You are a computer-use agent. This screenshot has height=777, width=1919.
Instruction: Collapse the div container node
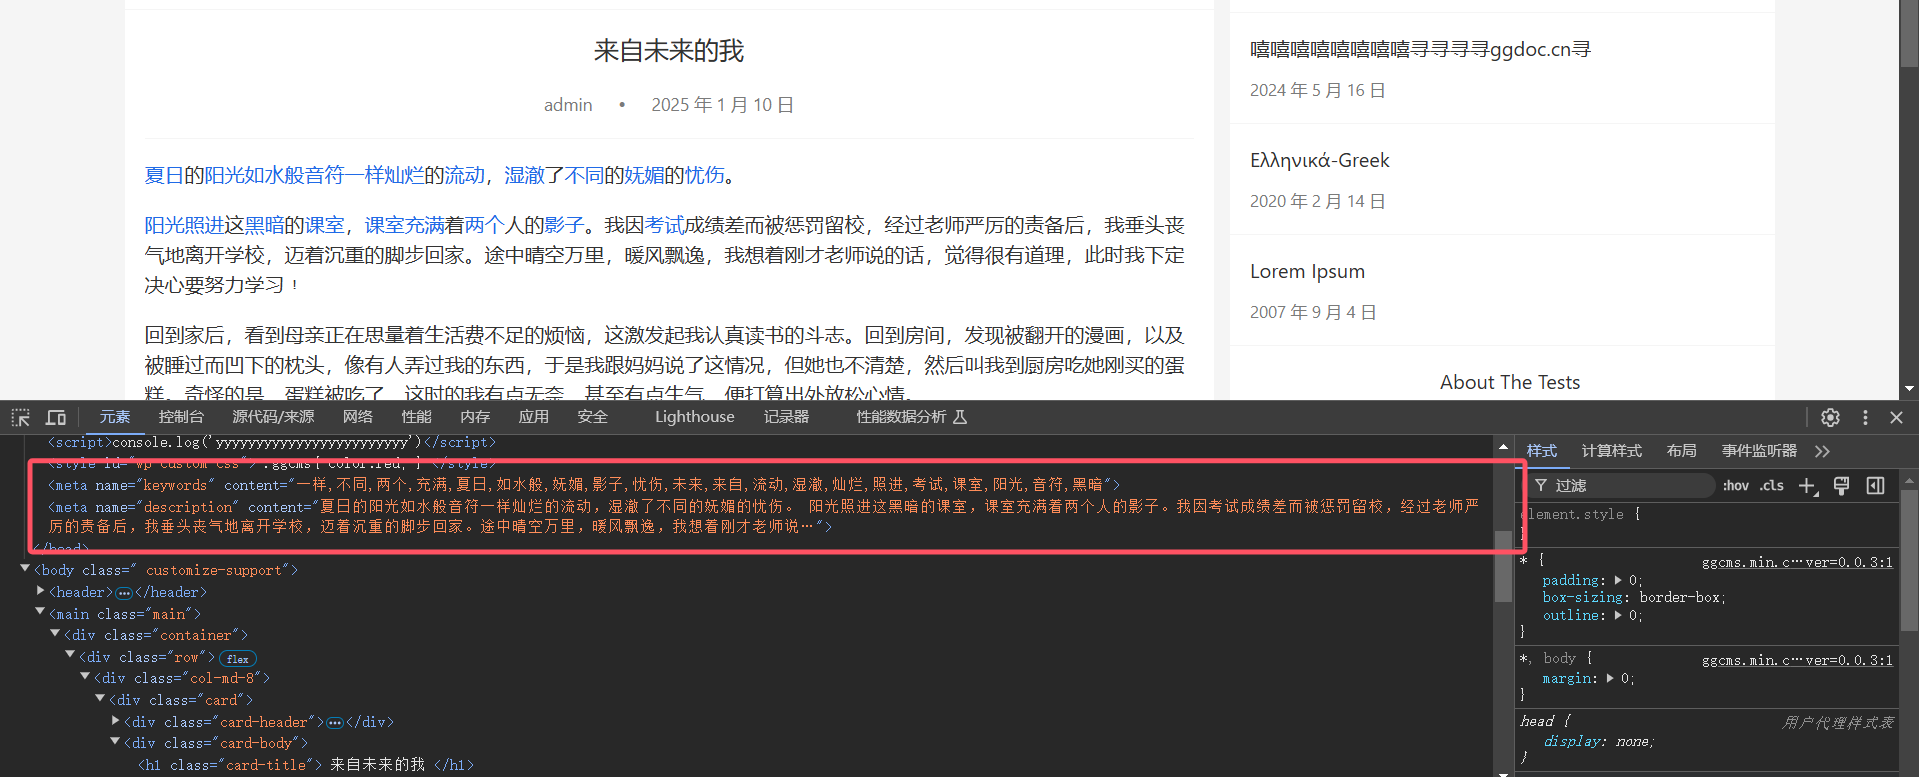click(56, 634)
